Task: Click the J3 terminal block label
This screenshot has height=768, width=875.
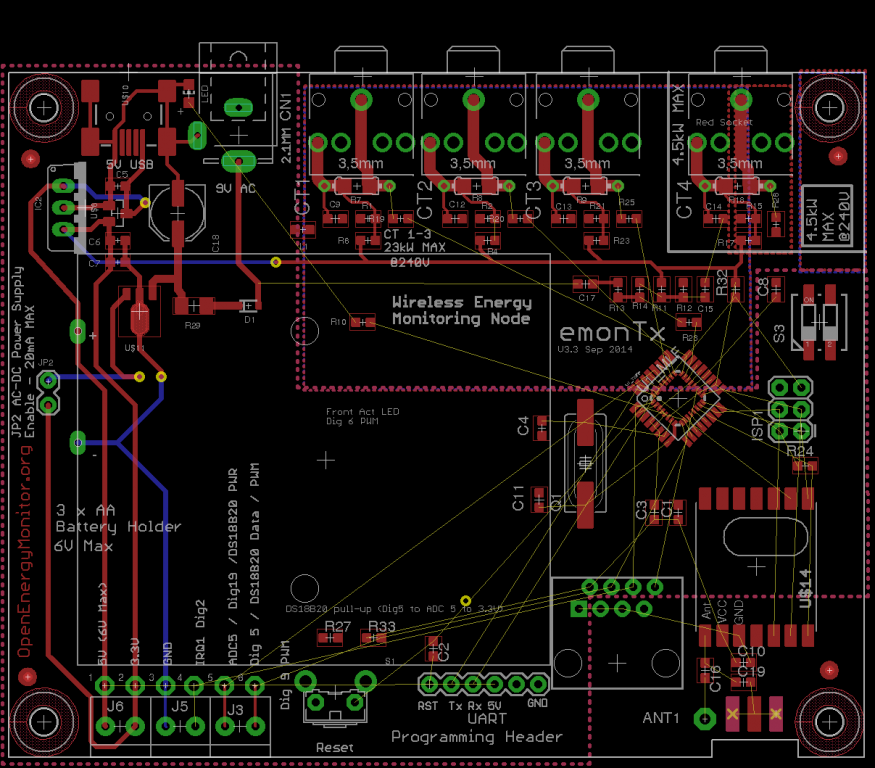Action: coord(235,709)
